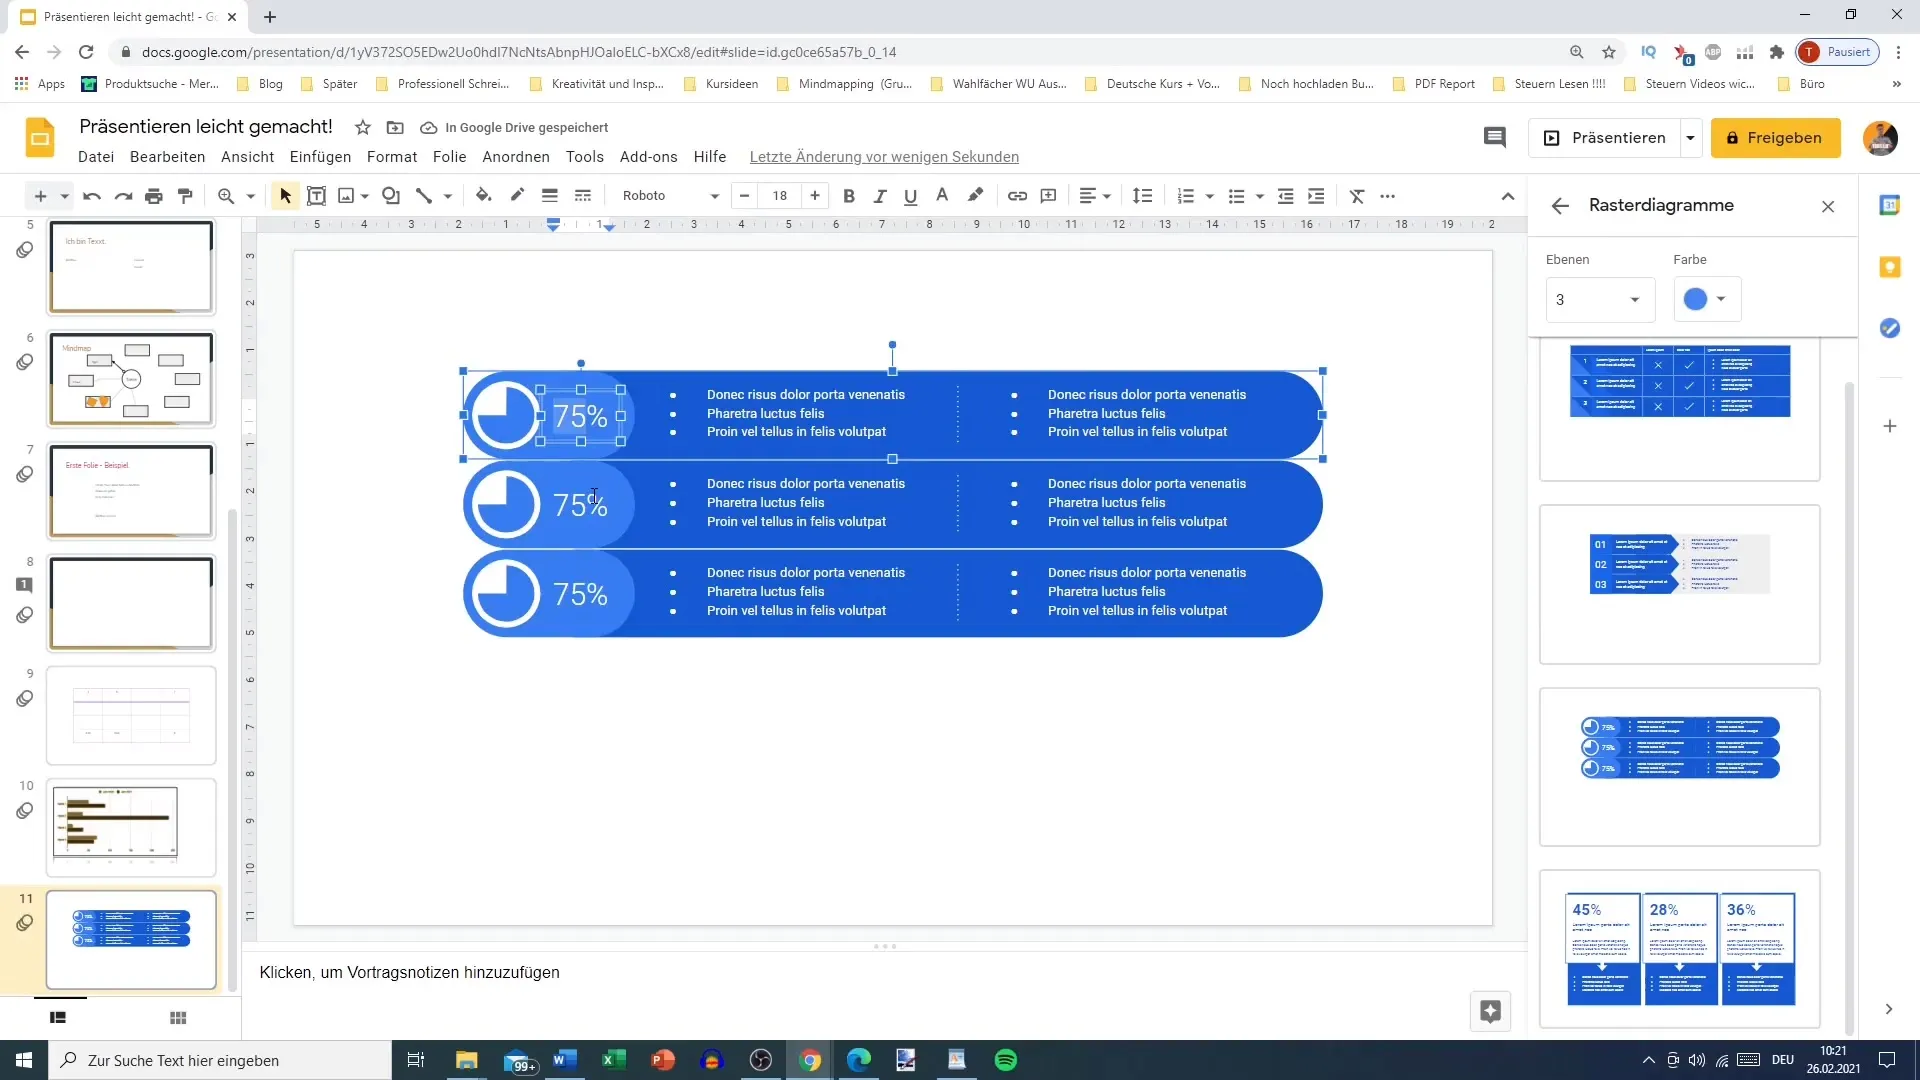The height and width of the screenshot is (1080, 1920).
Task: Click the font size field showing 18
Action: pyautogui.click(x=780, y=196)
